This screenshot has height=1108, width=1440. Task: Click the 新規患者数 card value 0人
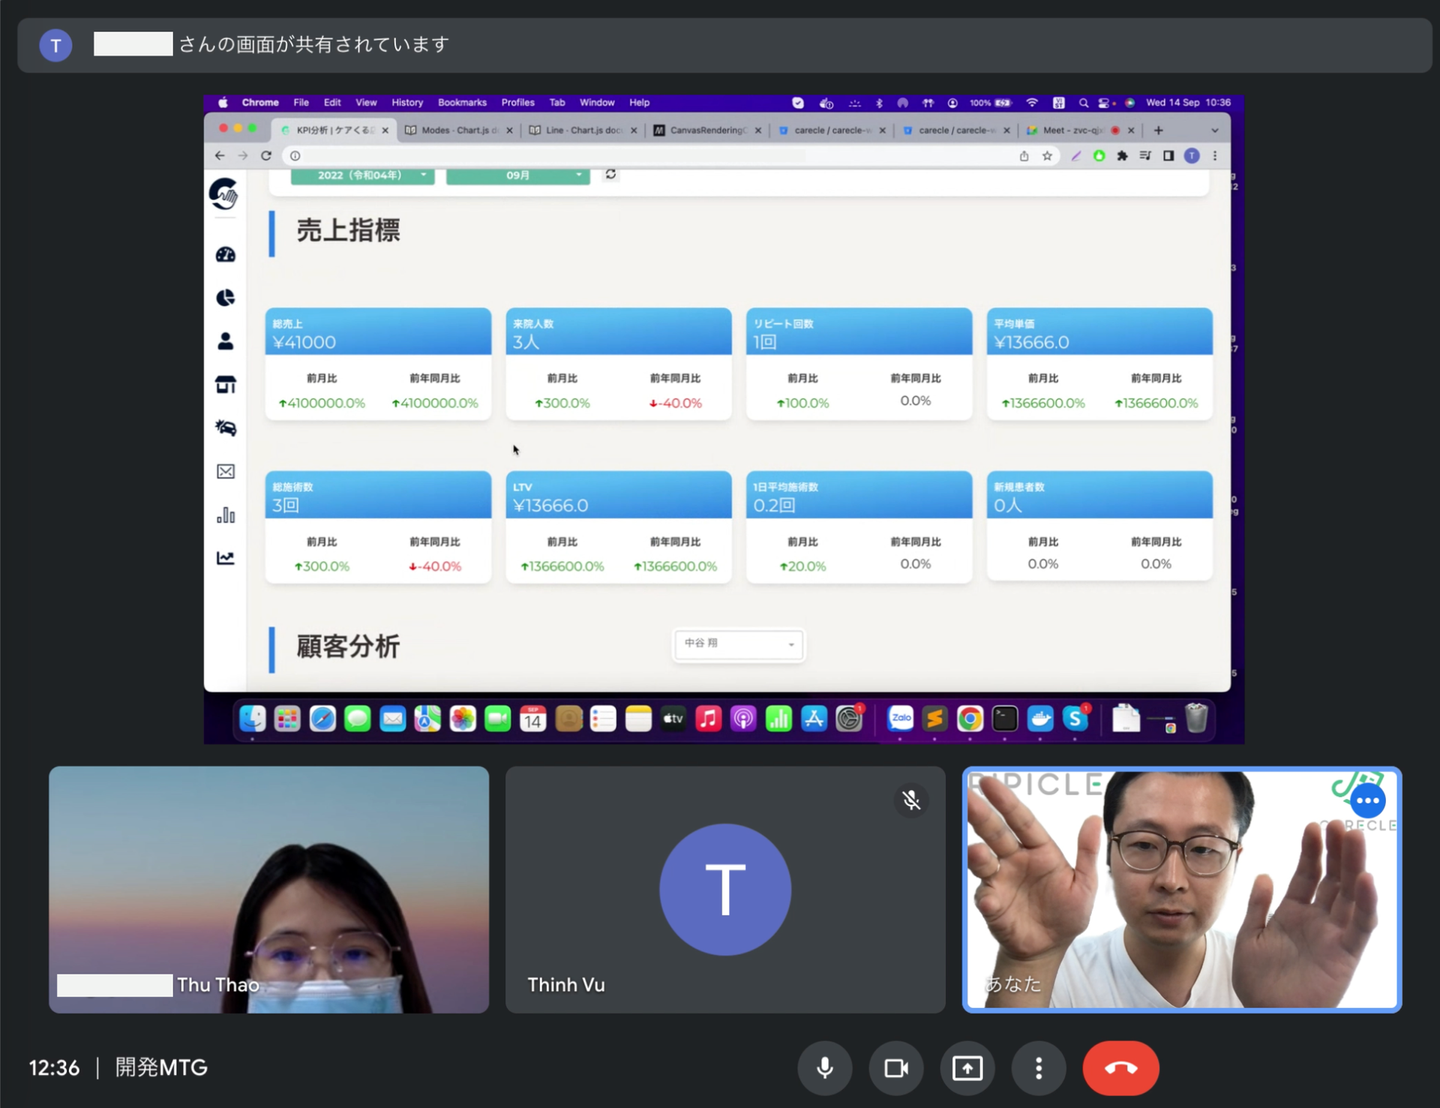pyautogui.click(x=1008, y=505)
